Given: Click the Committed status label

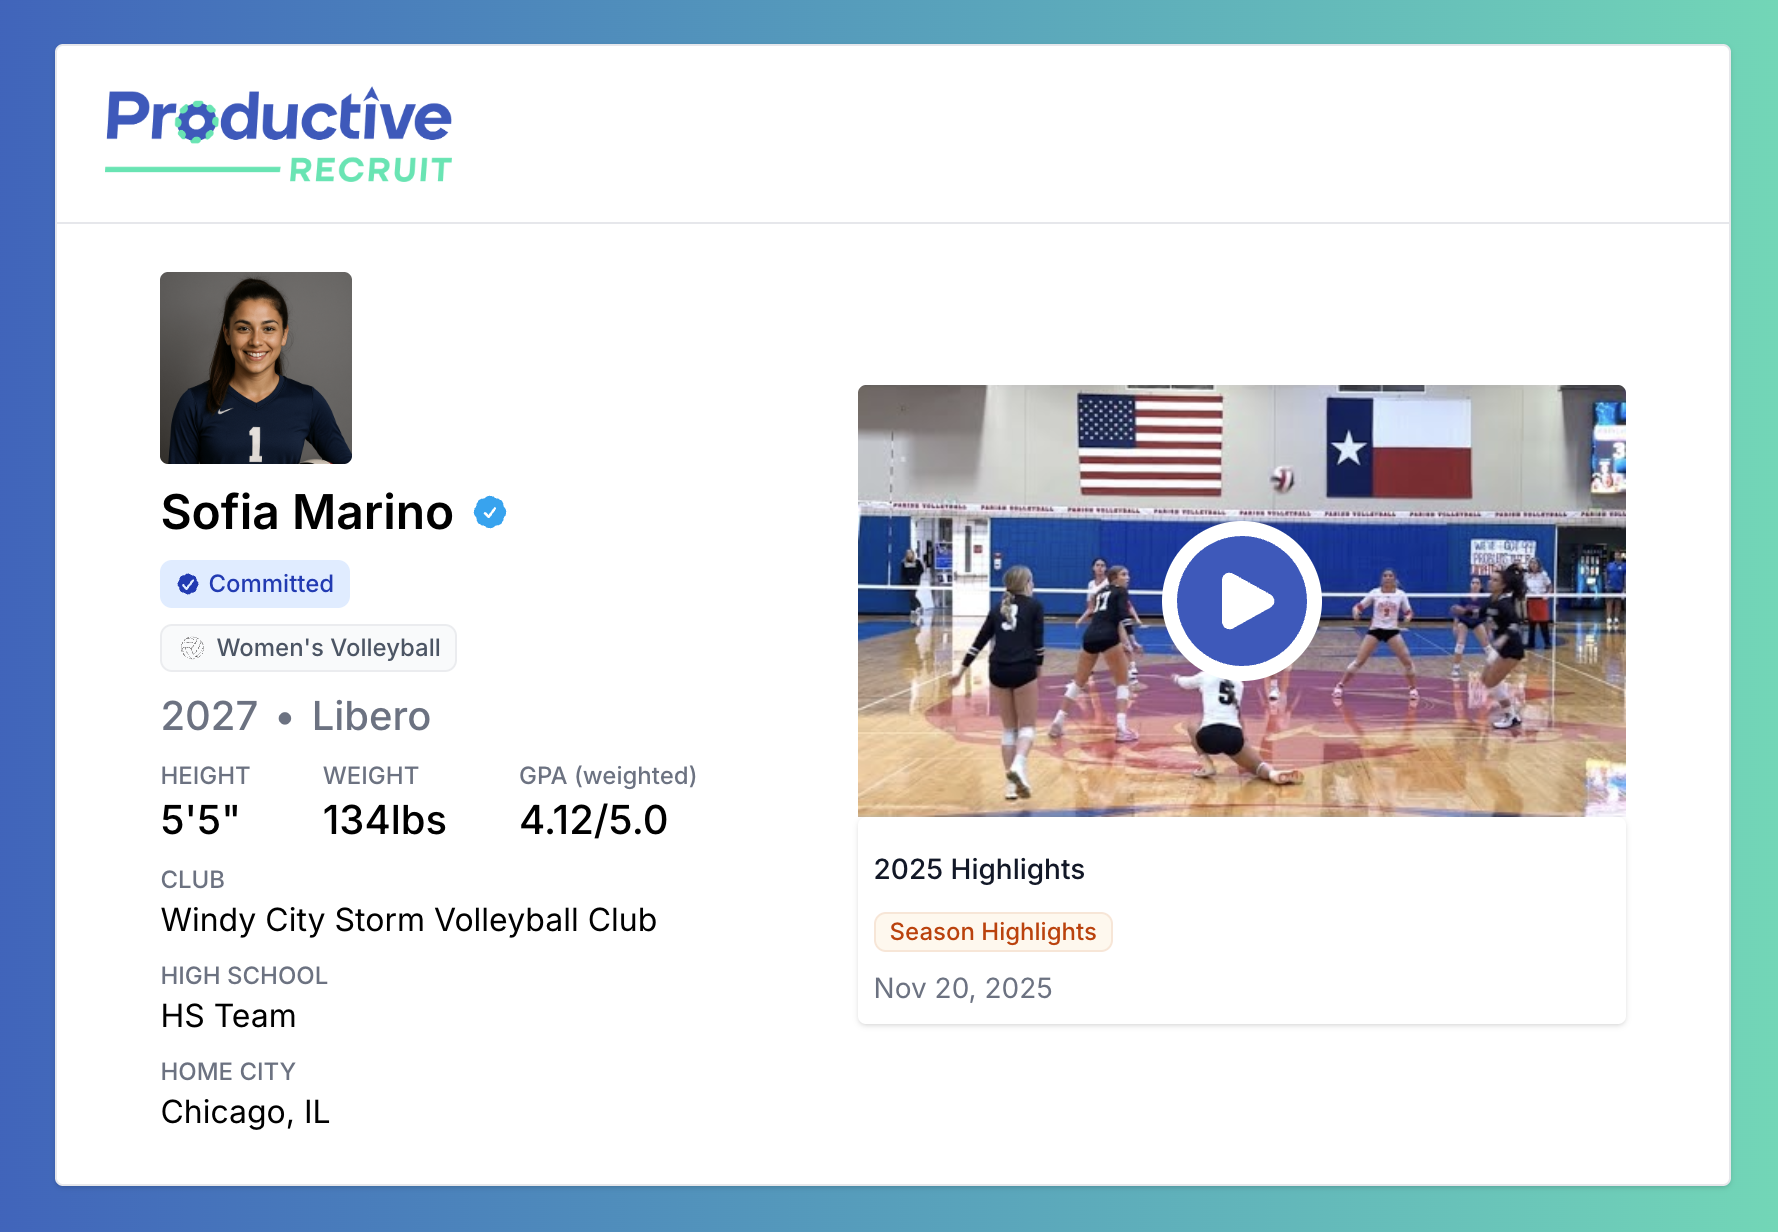Looking at the screenshot, I should point(270,584).
